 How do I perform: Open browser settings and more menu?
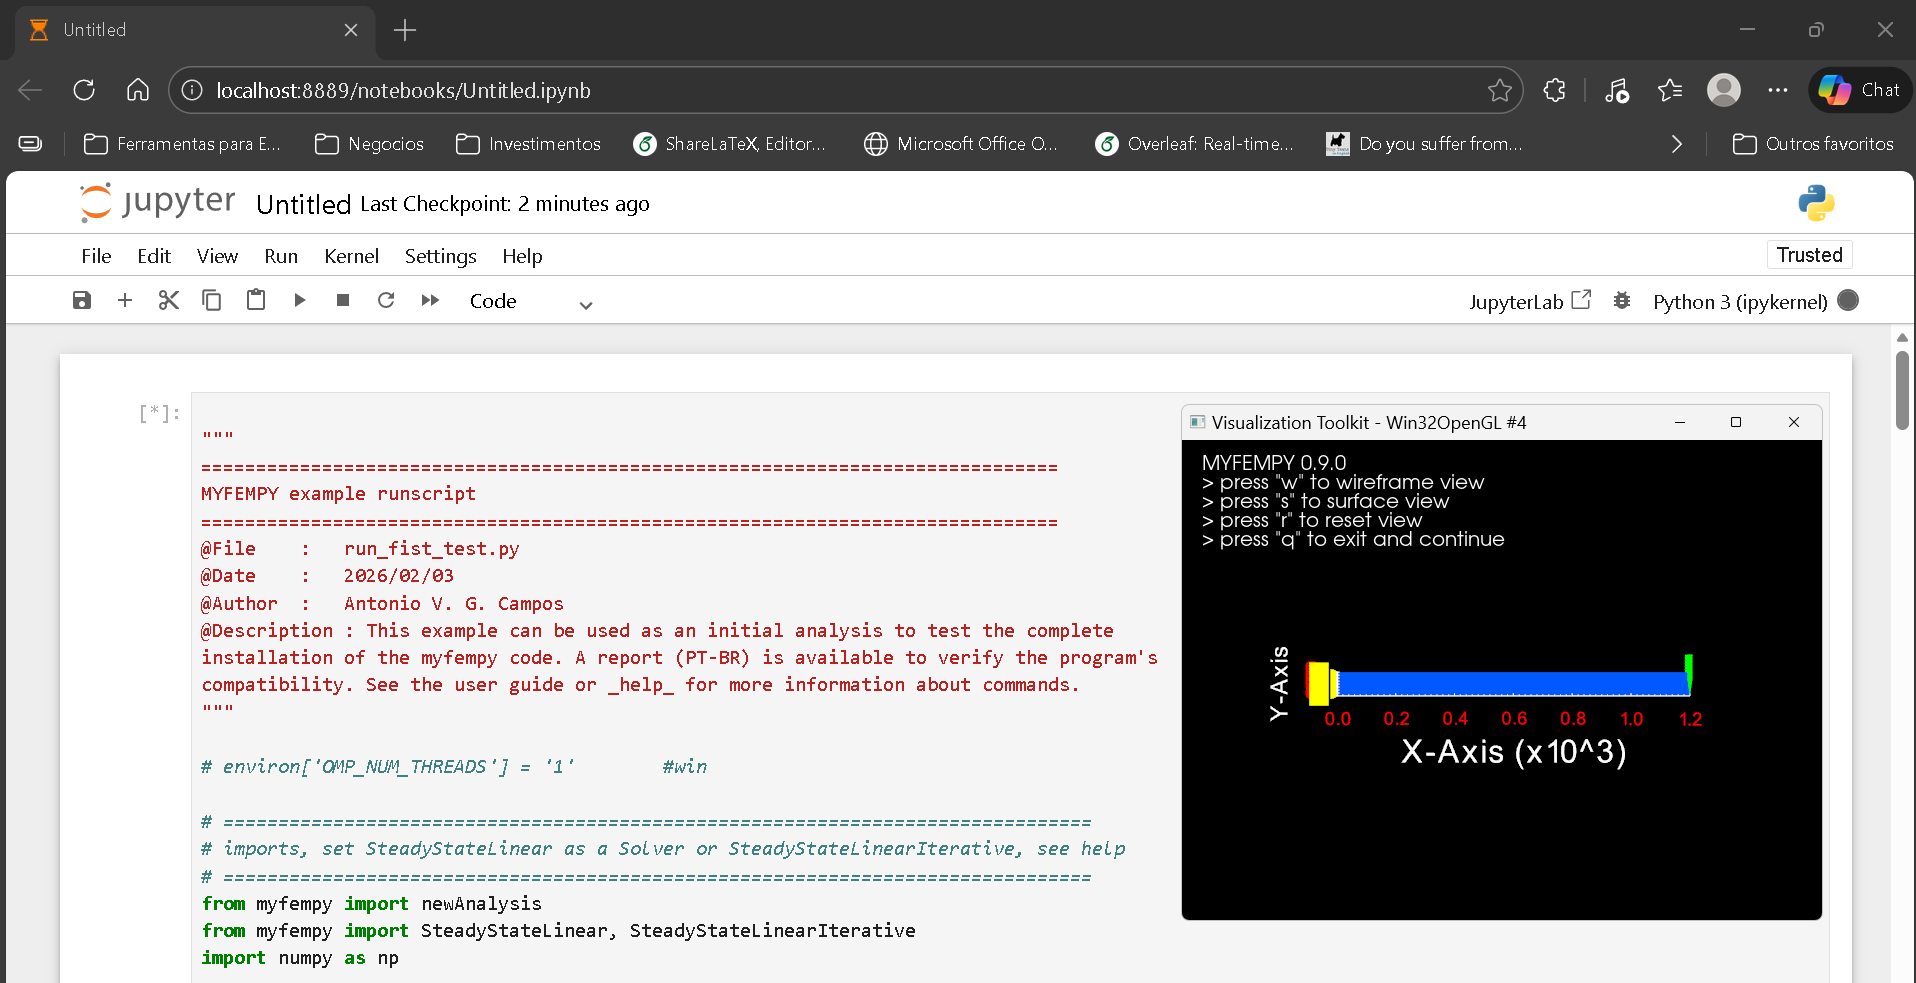pyautogui.click(x=1777, y=90)
